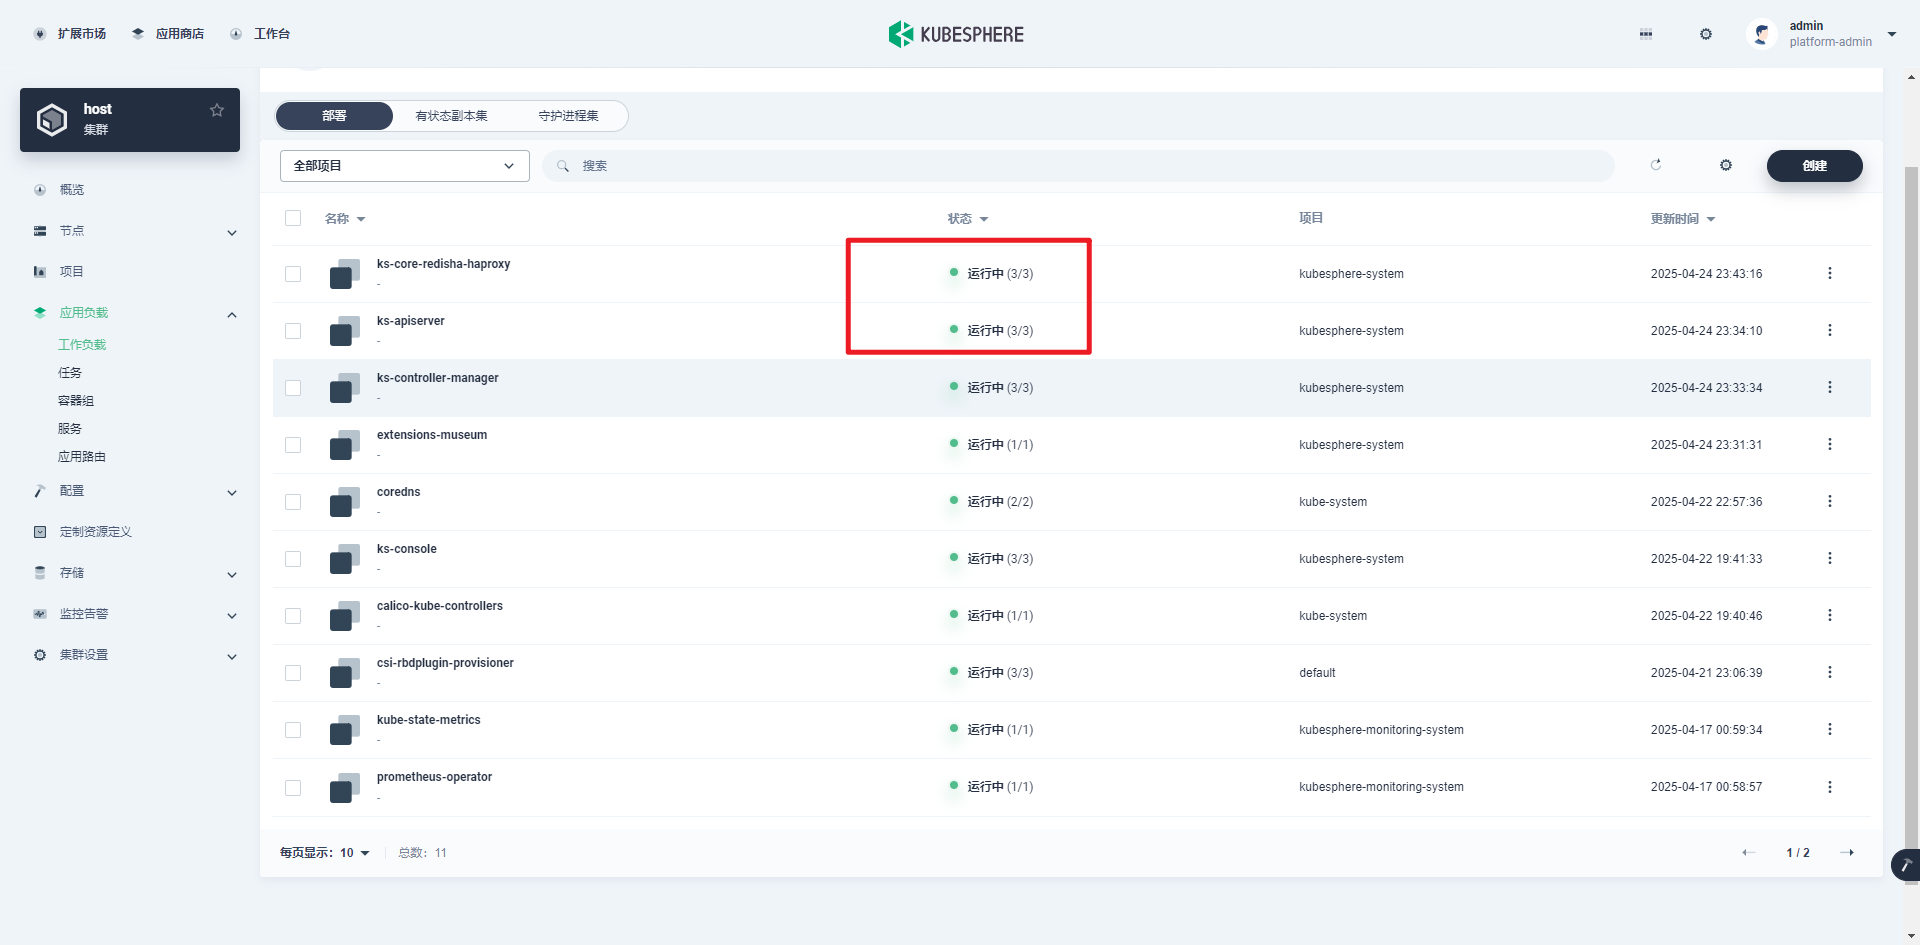Select checkbox for extensions-museum

click(x=293, y=445)
